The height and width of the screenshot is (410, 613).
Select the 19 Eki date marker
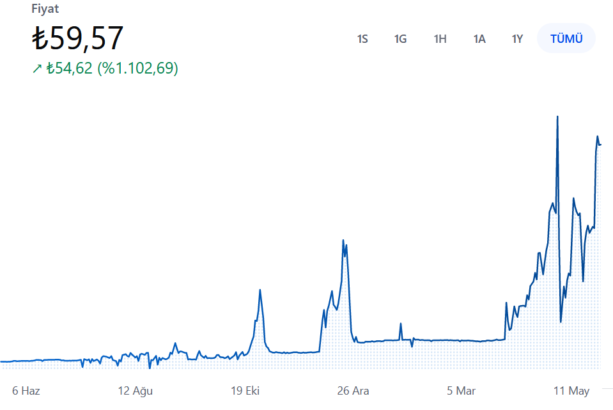pos(245,390)
